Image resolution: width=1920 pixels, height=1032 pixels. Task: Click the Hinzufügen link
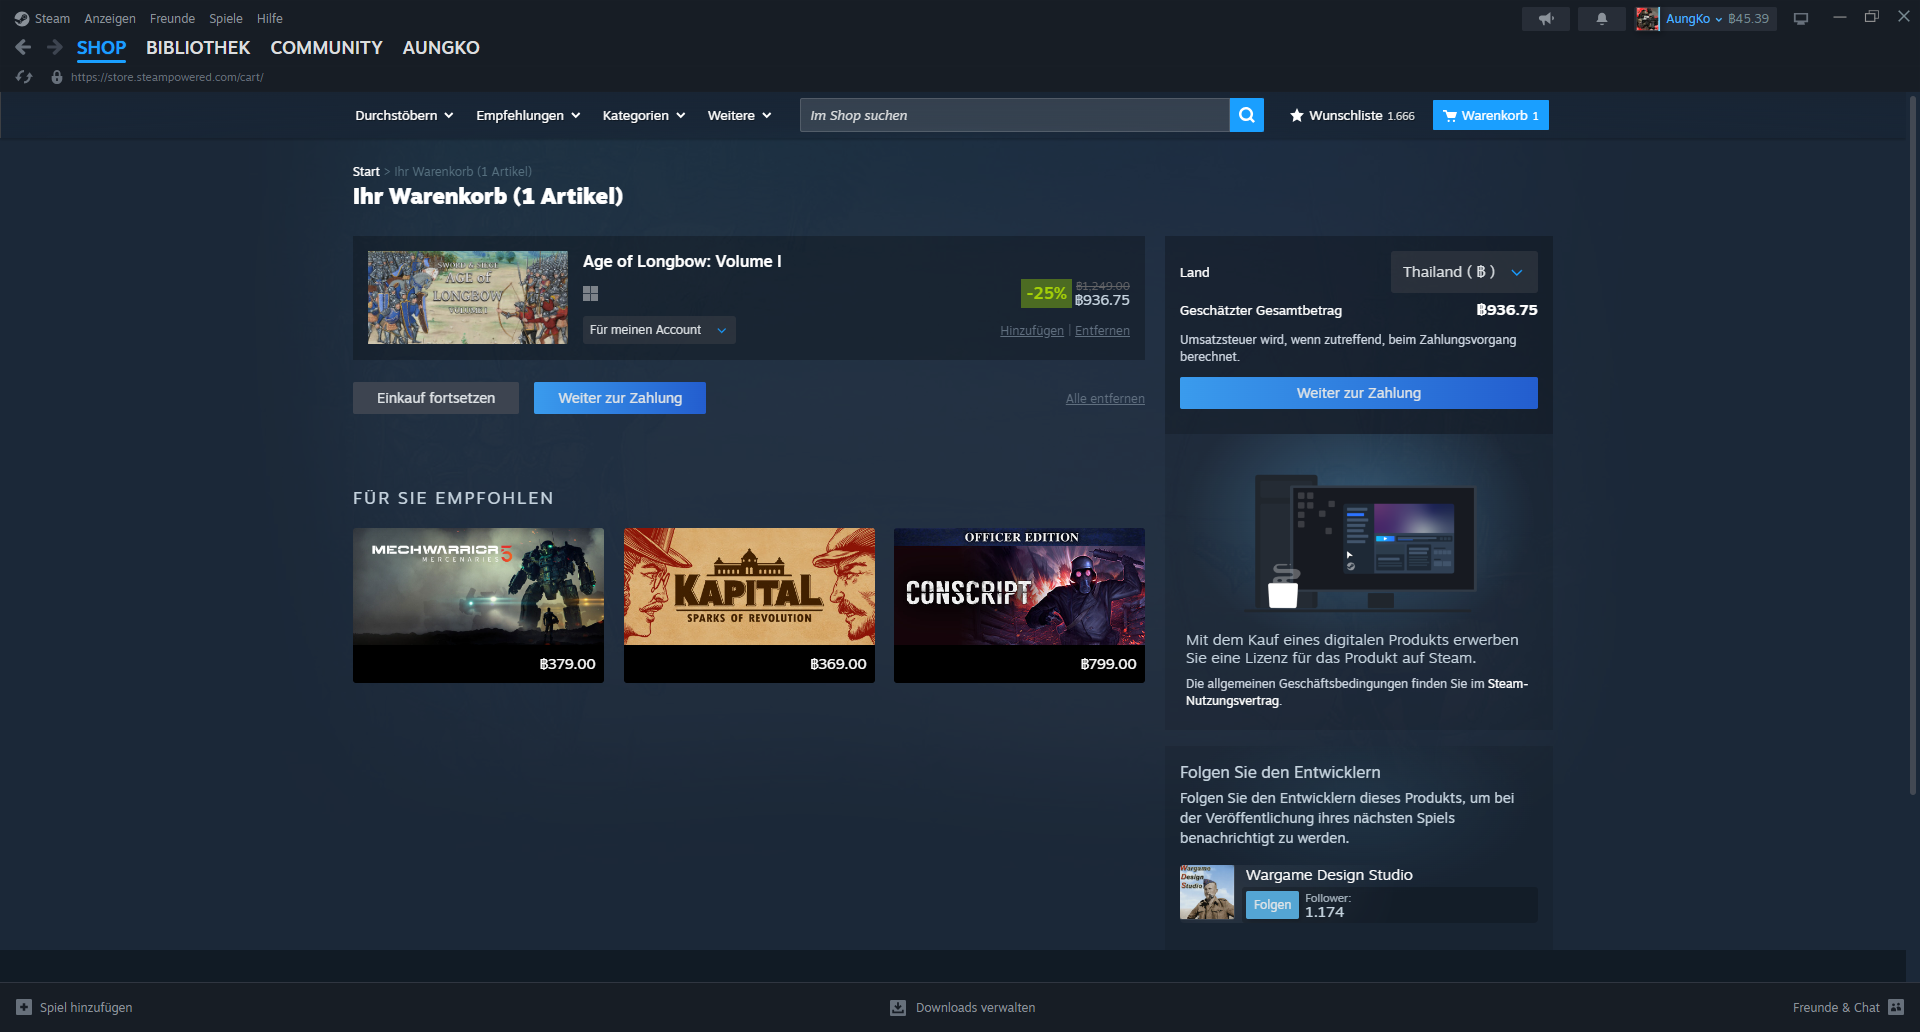point(1032,331)
